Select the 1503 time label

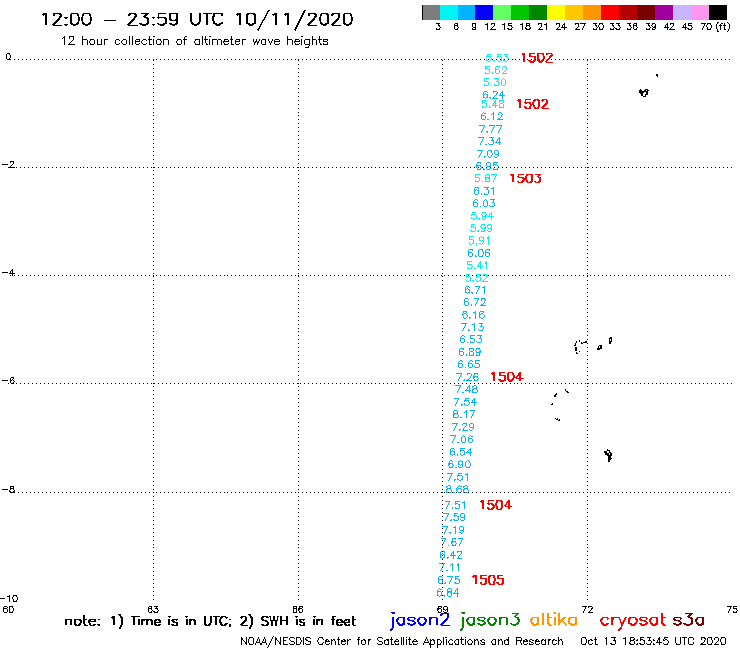point(525,178)
